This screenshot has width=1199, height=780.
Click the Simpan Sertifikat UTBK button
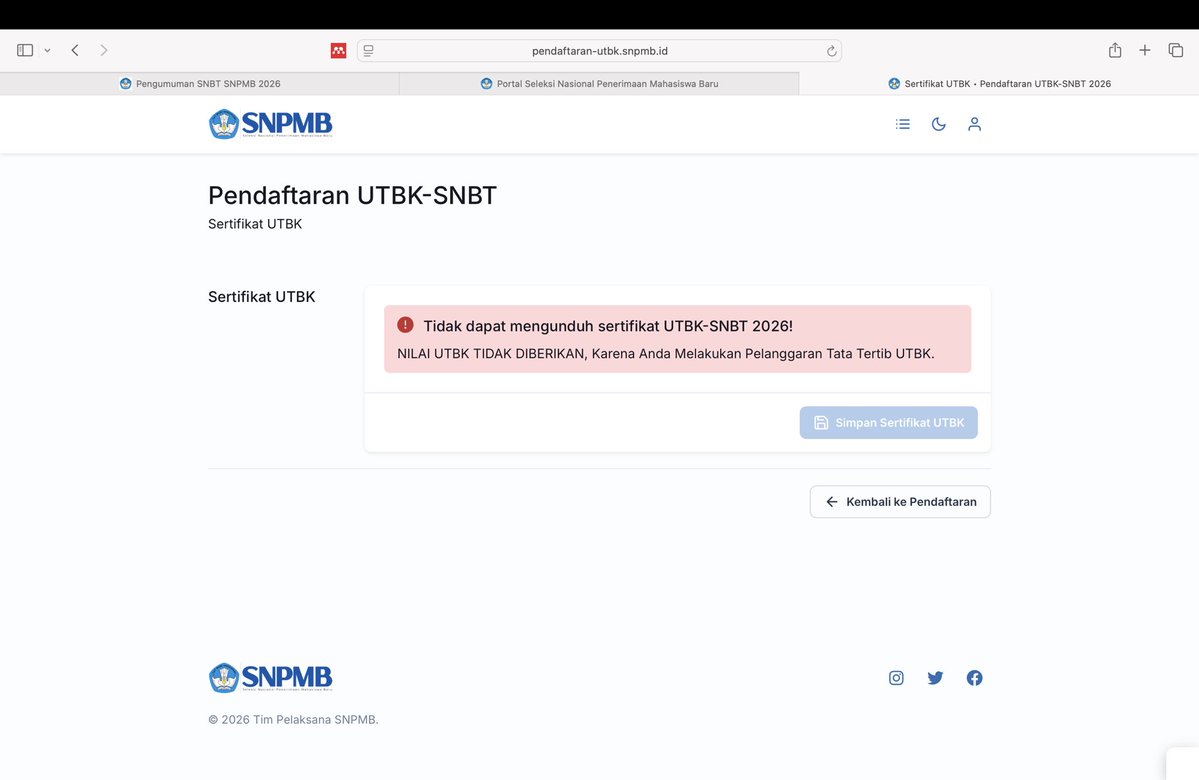889,422
